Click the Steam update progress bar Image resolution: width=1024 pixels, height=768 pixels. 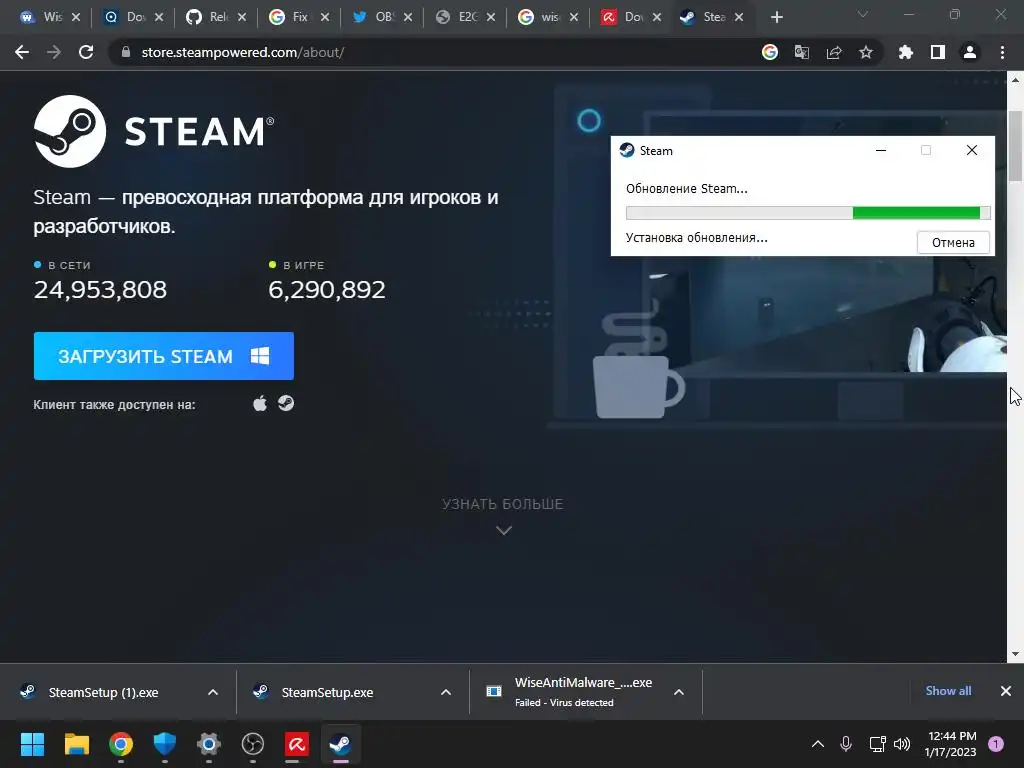(808, 213)
